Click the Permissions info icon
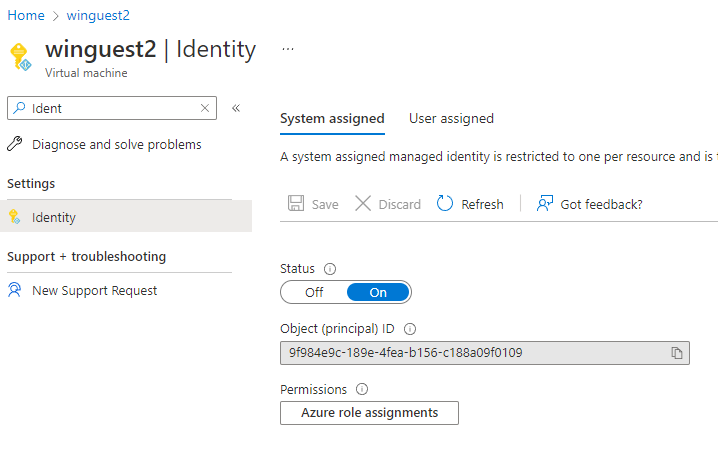718x450 pixels. 362,390
